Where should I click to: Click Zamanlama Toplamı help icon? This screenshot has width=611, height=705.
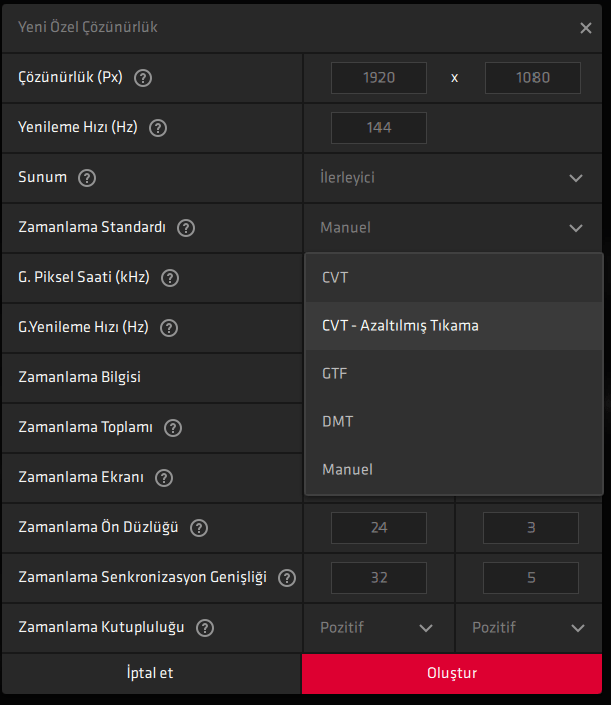[x=173, y=428]
